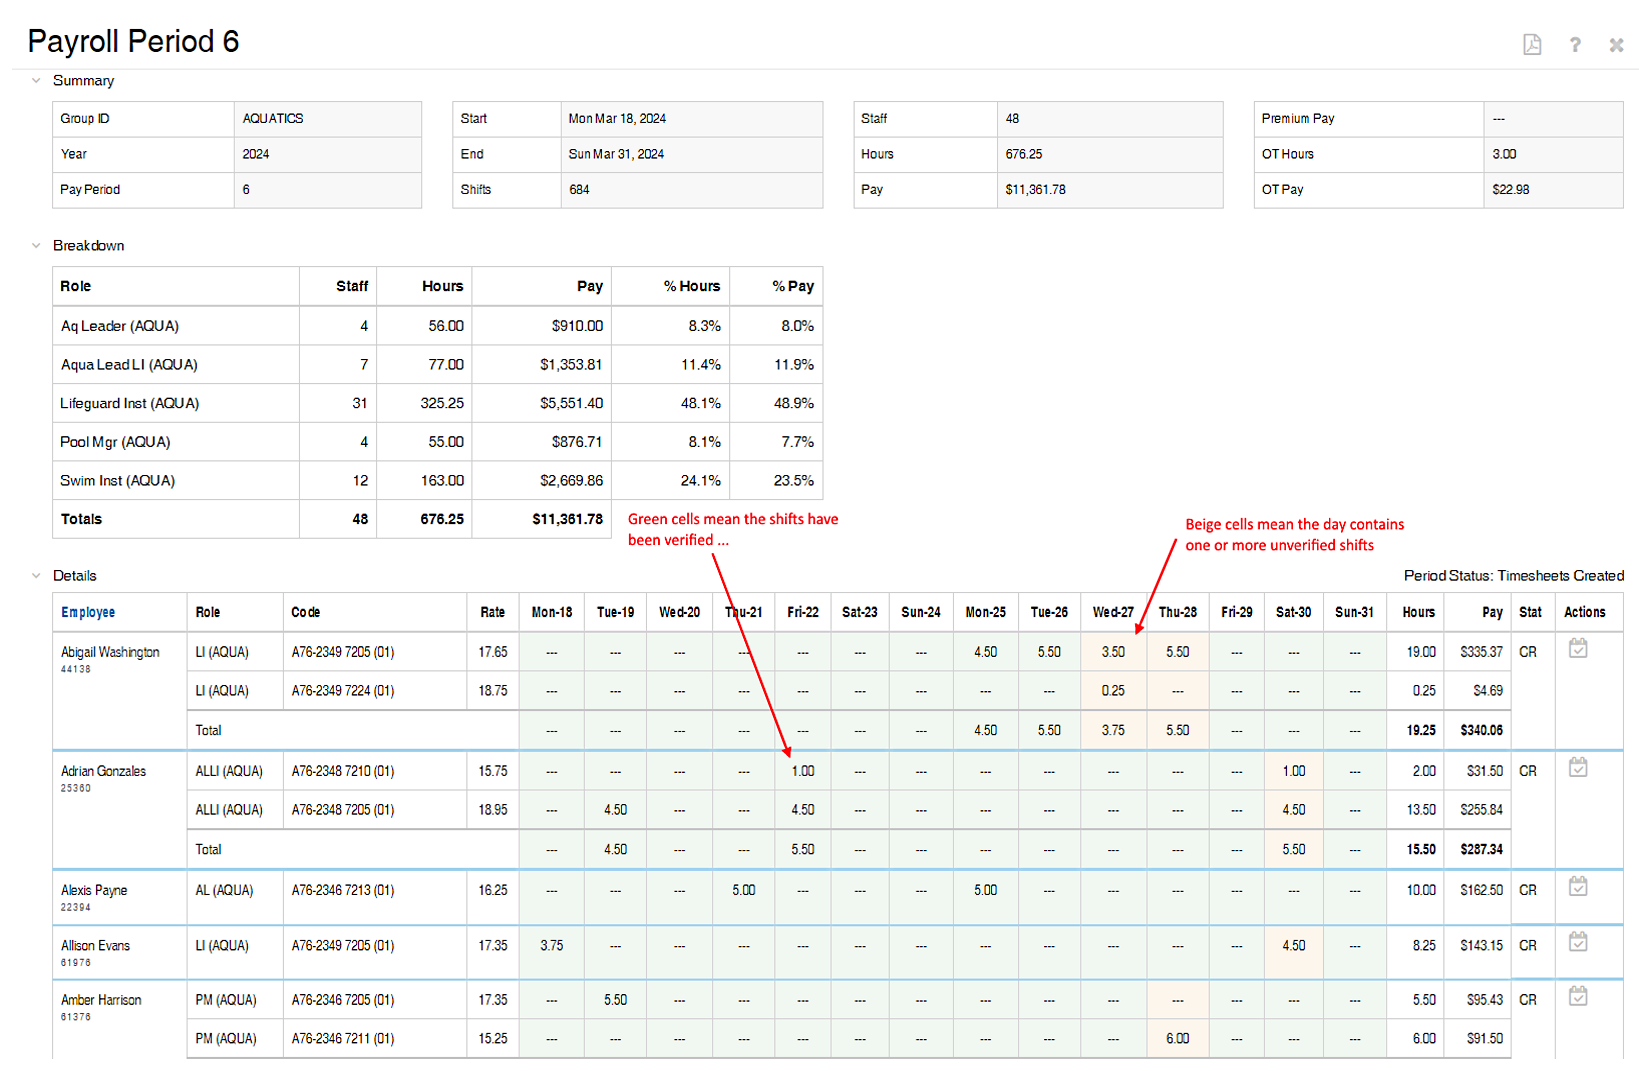Select CR status for Alexis Payne
The image size is (1639, 1071).
click(1528, 890)
